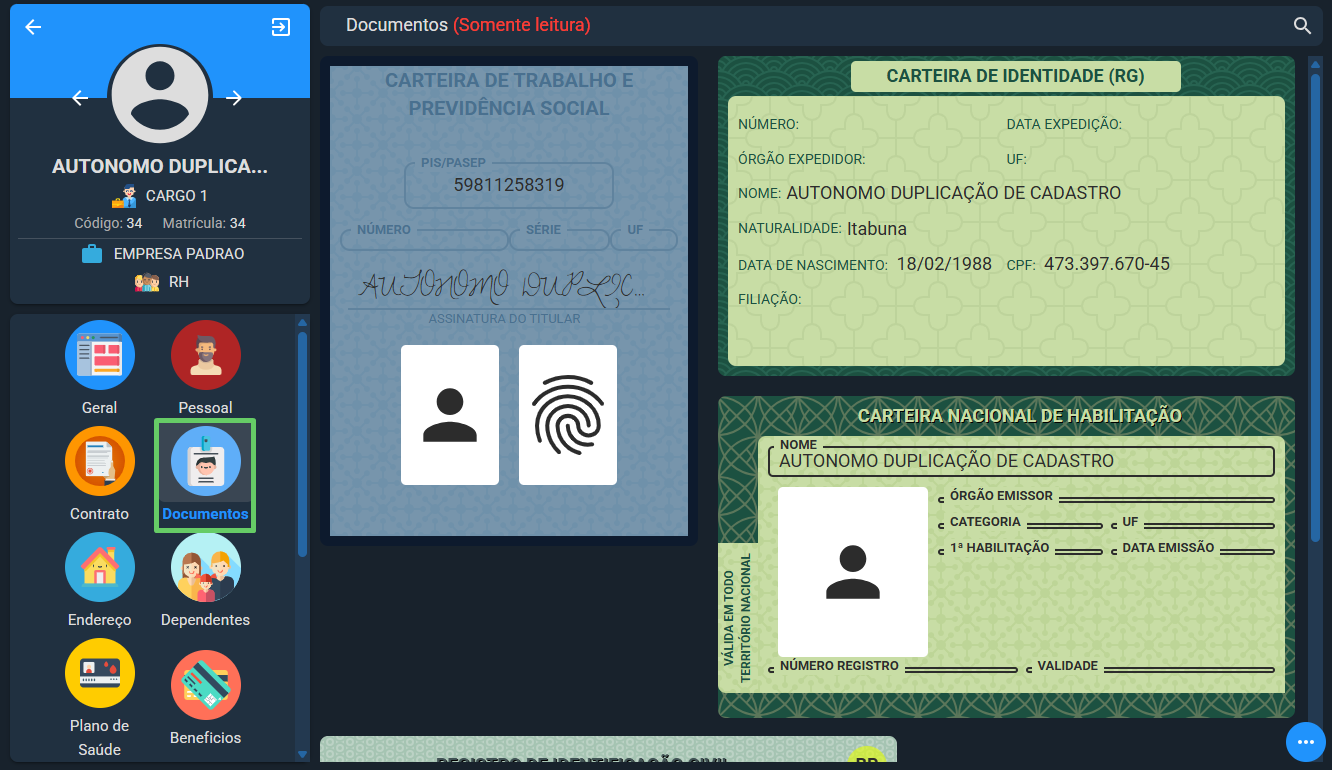
Task: Open the Endereço section
Action: click(100, 580)
